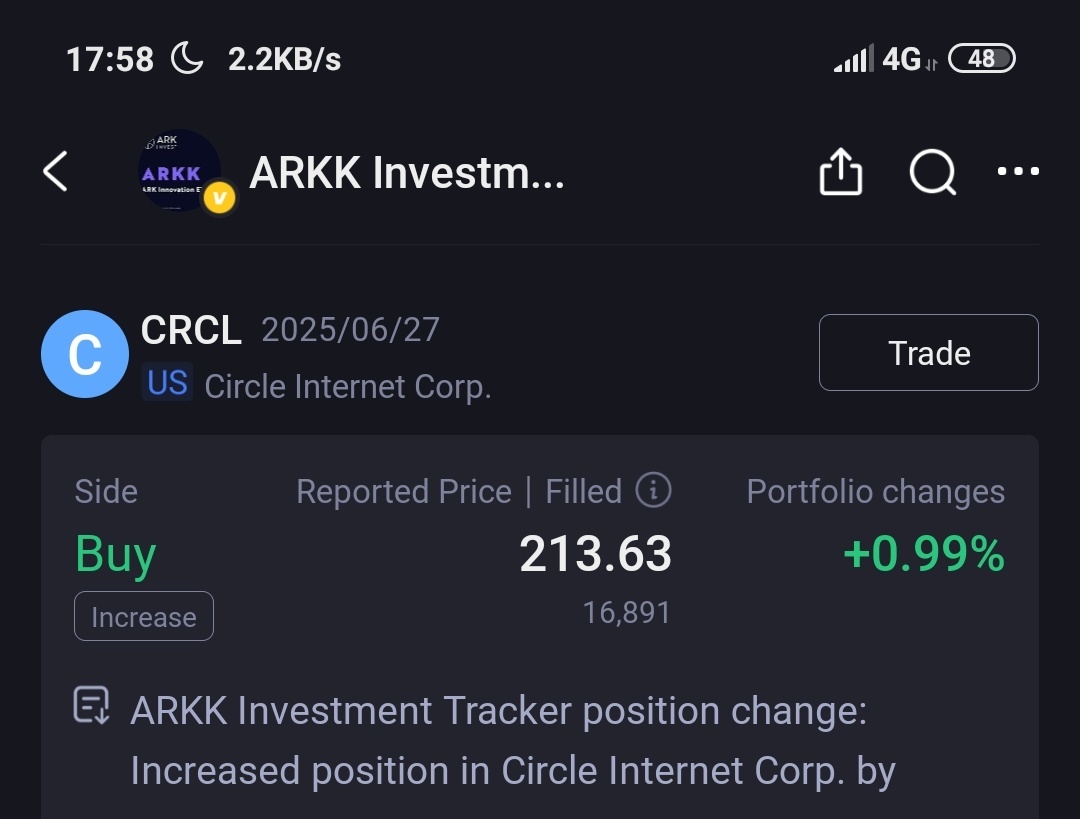Click the Trade button
1080x819 pixels.
(x=928, y=353)
